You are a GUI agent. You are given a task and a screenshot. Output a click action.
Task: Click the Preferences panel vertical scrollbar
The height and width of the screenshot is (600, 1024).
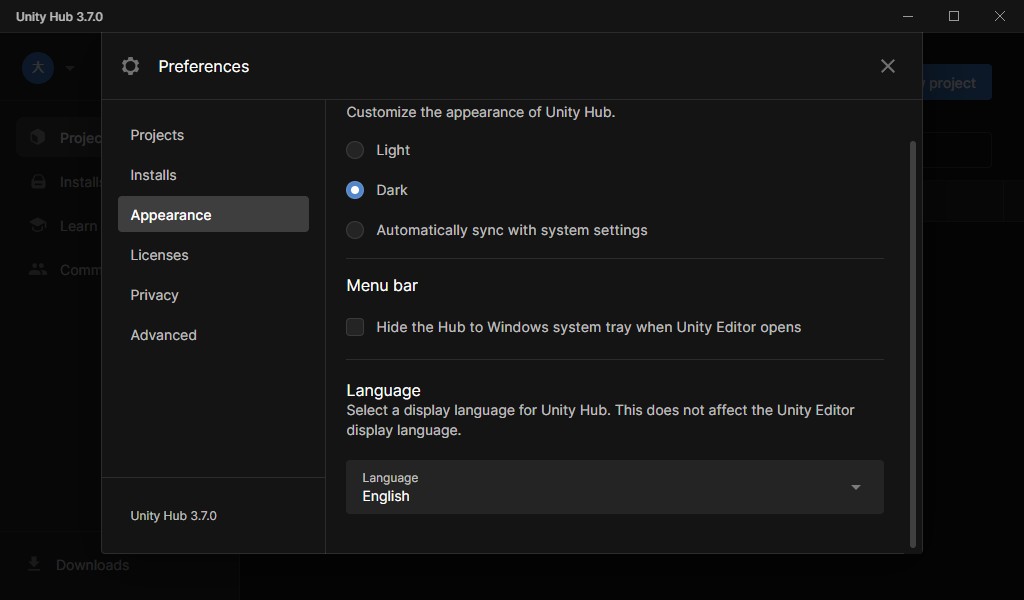[x=912, y=340]
